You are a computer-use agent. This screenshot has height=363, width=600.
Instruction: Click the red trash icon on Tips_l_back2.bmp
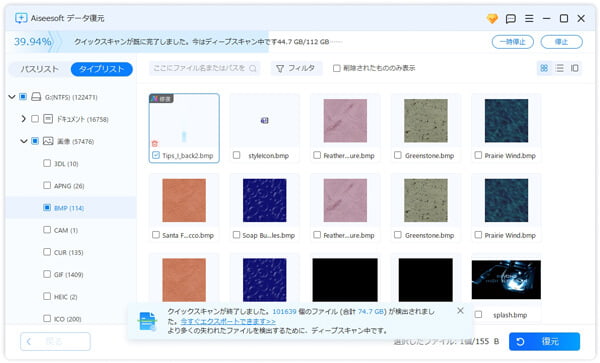point(155,143)
